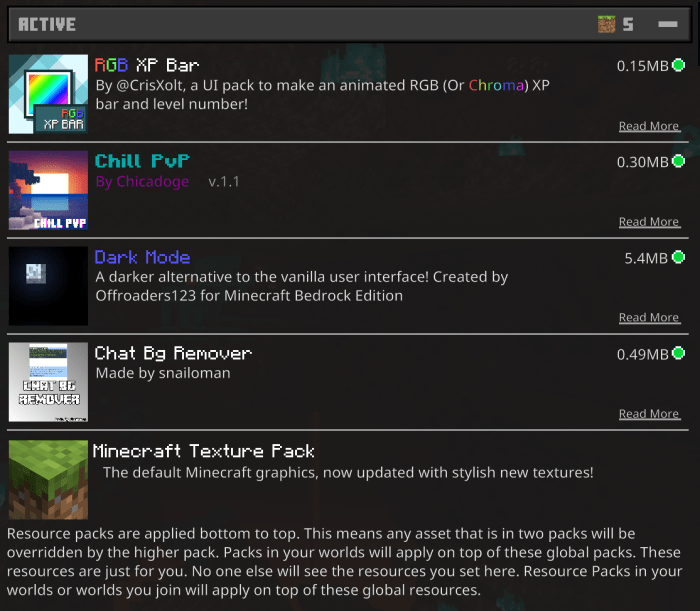Click the rainbow 'Chroma' word
The width and height of the screenshot is (700, 611).
coord(496,85)
